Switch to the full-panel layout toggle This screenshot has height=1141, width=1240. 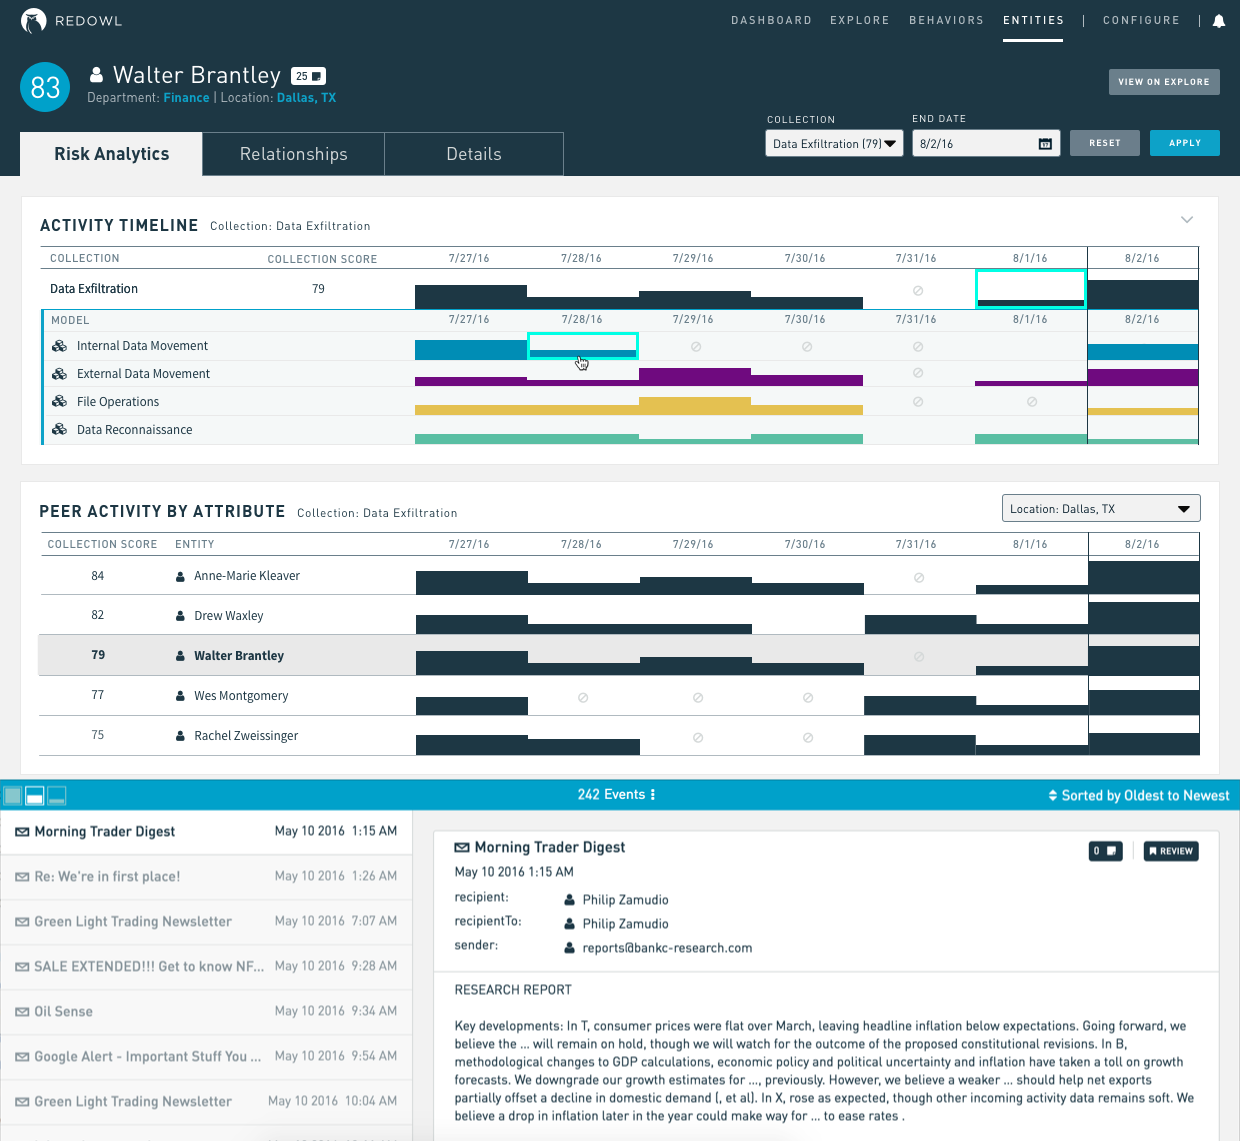(x=13, y=796)
